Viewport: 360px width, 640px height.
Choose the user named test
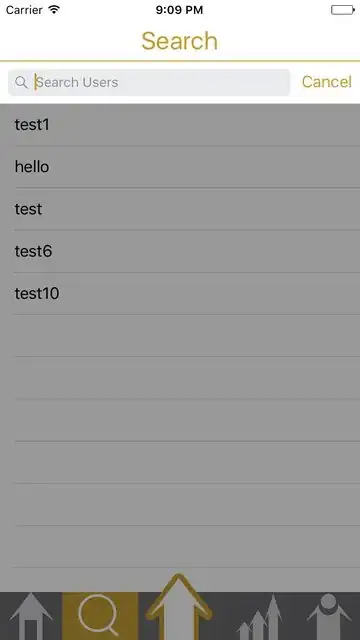(180, 209)
